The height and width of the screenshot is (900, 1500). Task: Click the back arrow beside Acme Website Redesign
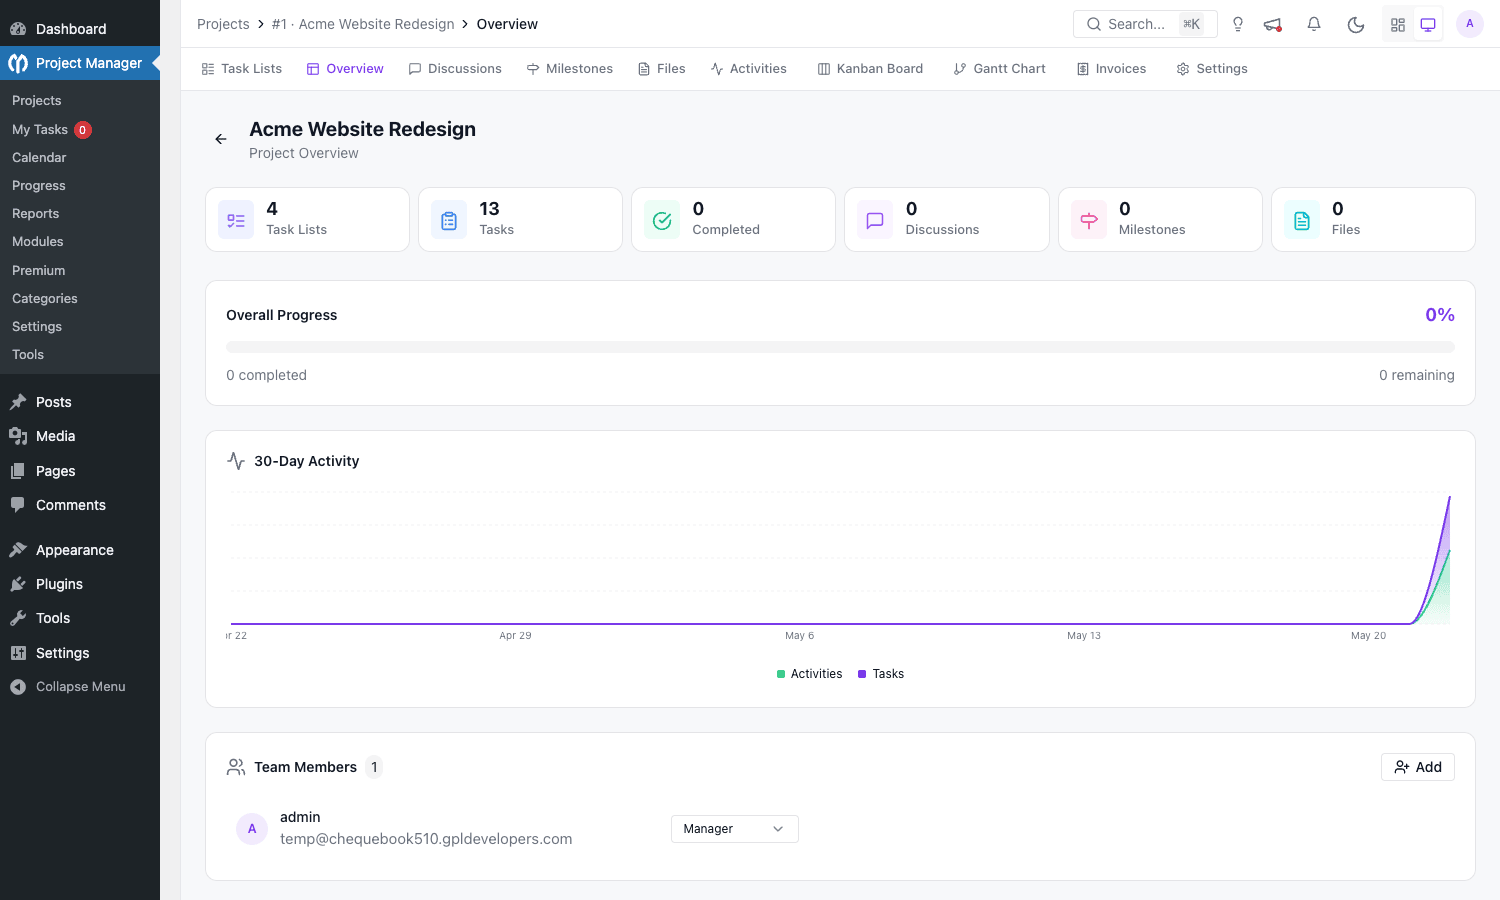221,139
